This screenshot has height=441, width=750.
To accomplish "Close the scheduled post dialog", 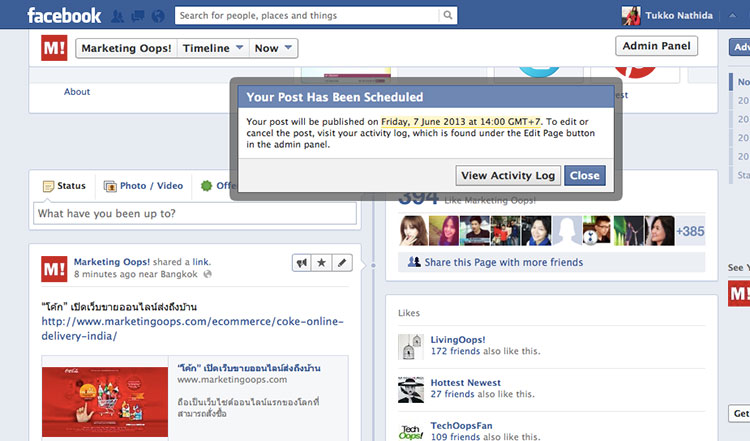I will [x=585, y=176].
